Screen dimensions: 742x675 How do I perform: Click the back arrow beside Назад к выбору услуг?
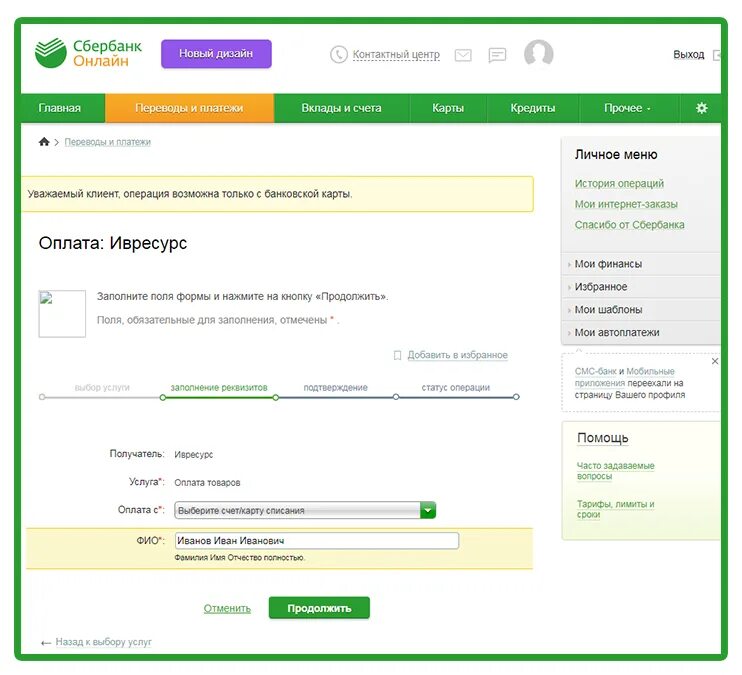pos(46,643)
